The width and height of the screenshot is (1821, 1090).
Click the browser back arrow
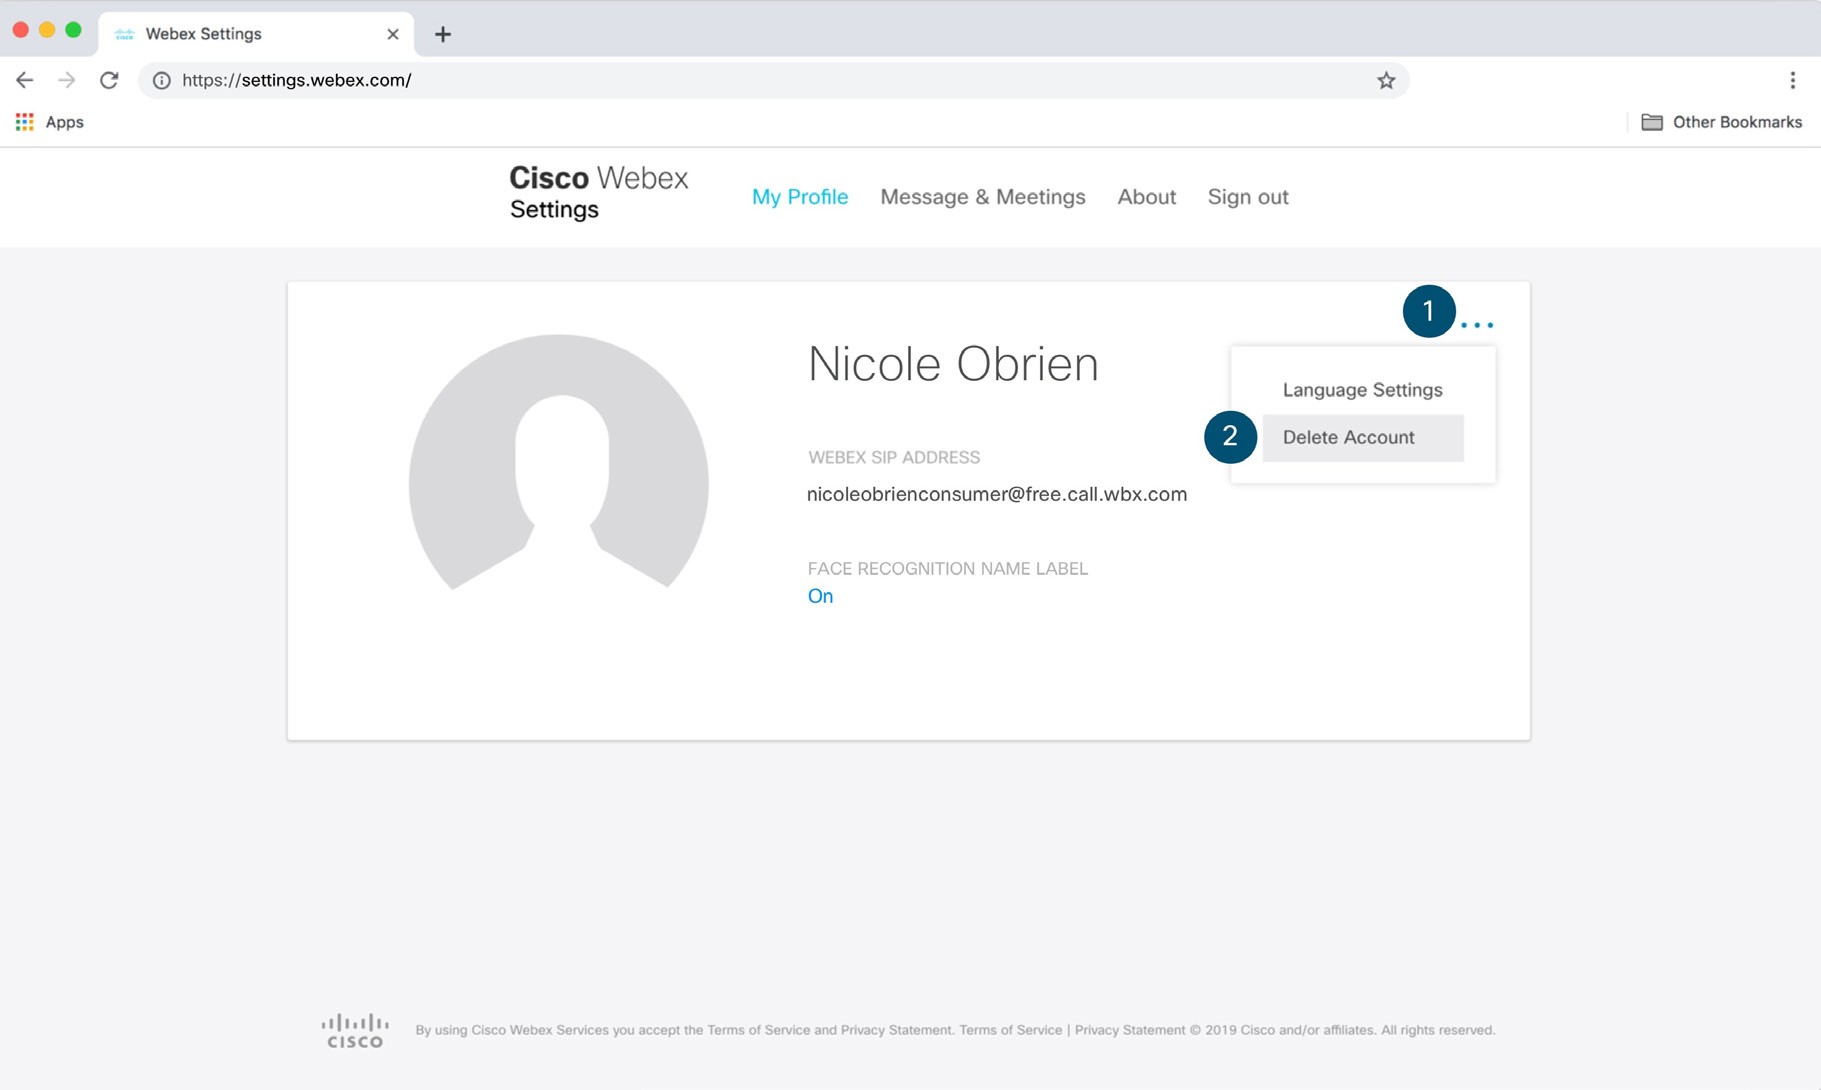25,80
